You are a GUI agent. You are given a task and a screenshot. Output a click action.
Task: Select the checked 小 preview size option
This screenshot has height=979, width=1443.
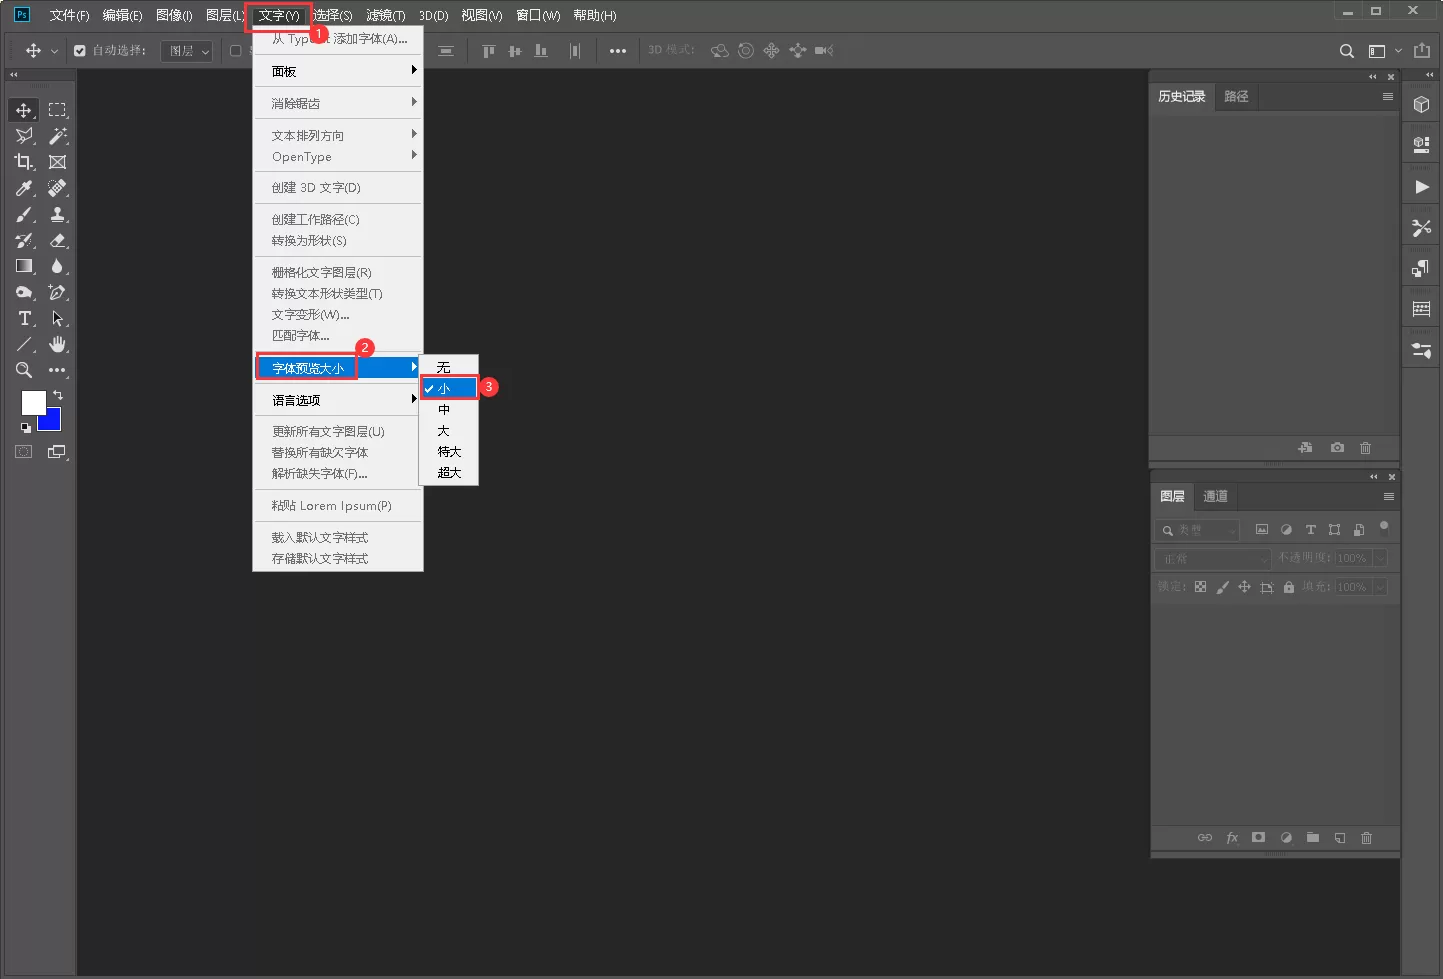pos(448,388)
